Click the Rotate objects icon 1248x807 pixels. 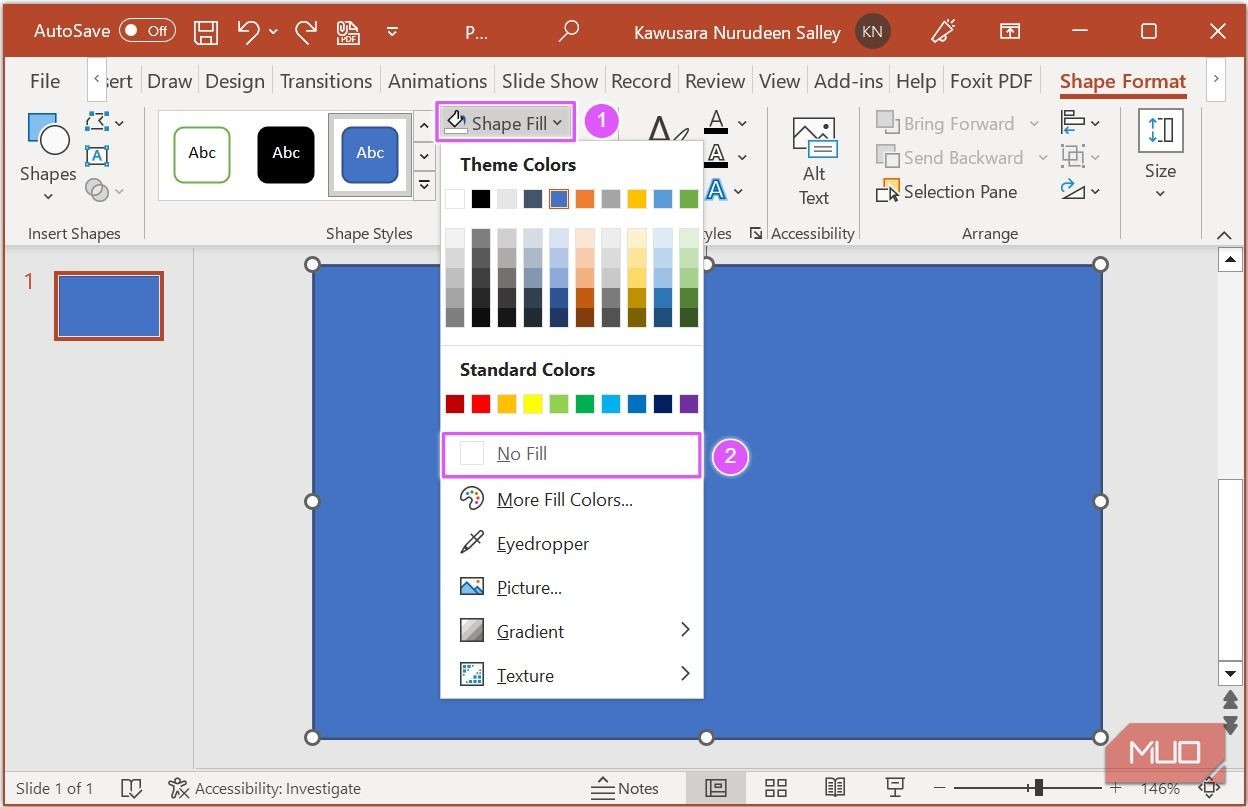(x=1072, y=189)
